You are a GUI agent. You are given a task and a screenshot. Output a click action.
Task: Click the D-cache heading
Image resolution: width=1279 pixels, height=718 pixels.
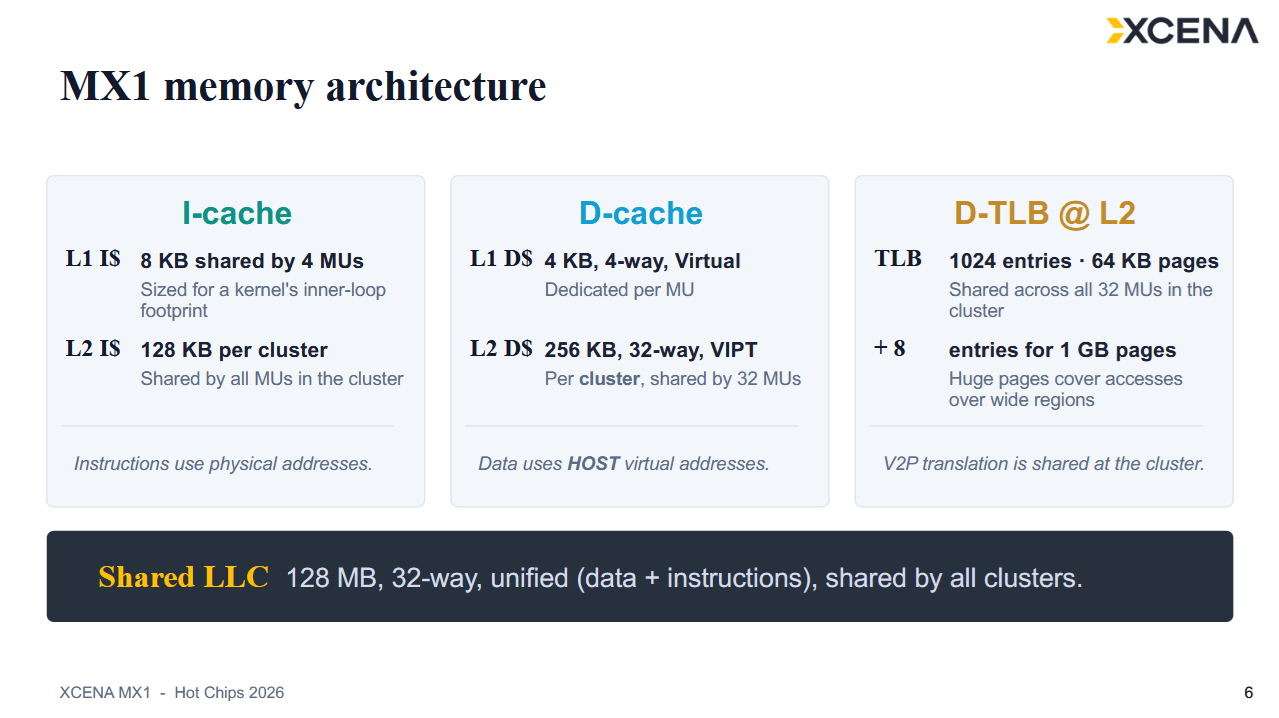pyautogui.click(x=640, y=213)
